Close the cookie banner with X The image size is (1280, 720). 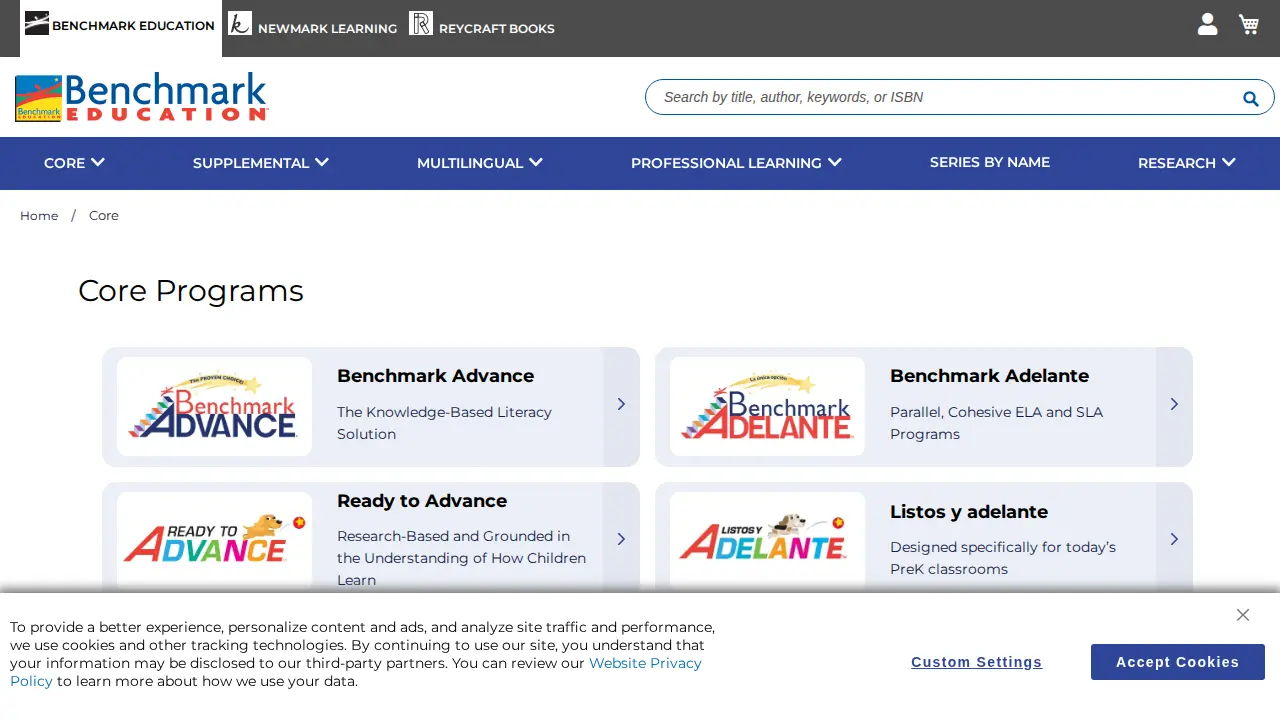click(x=1243, y=615)
